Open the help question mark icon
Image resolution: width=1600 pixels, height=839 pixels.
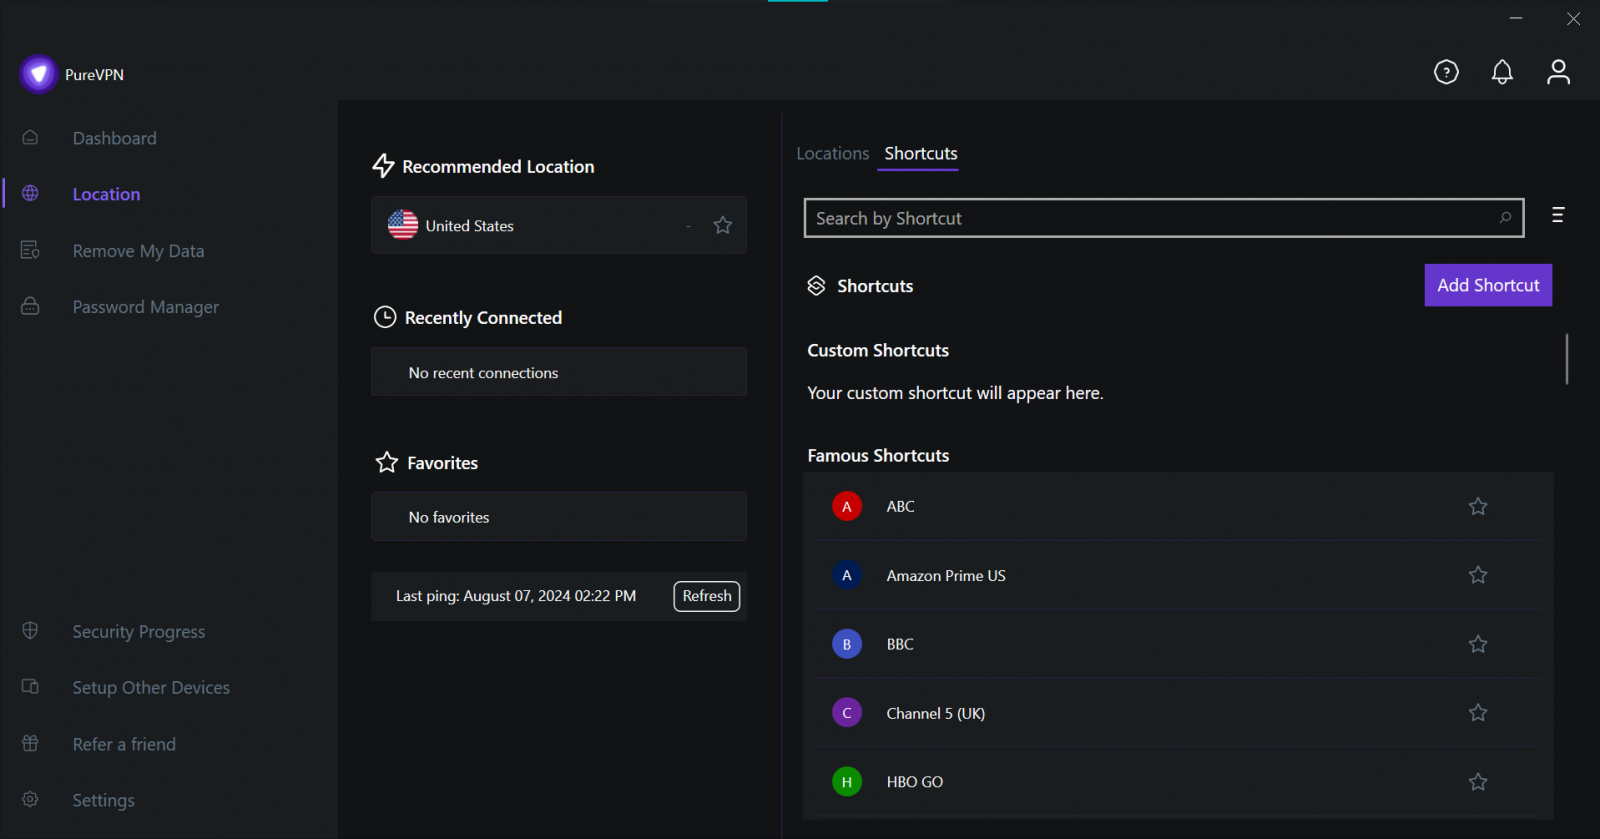pos(1446,72)
